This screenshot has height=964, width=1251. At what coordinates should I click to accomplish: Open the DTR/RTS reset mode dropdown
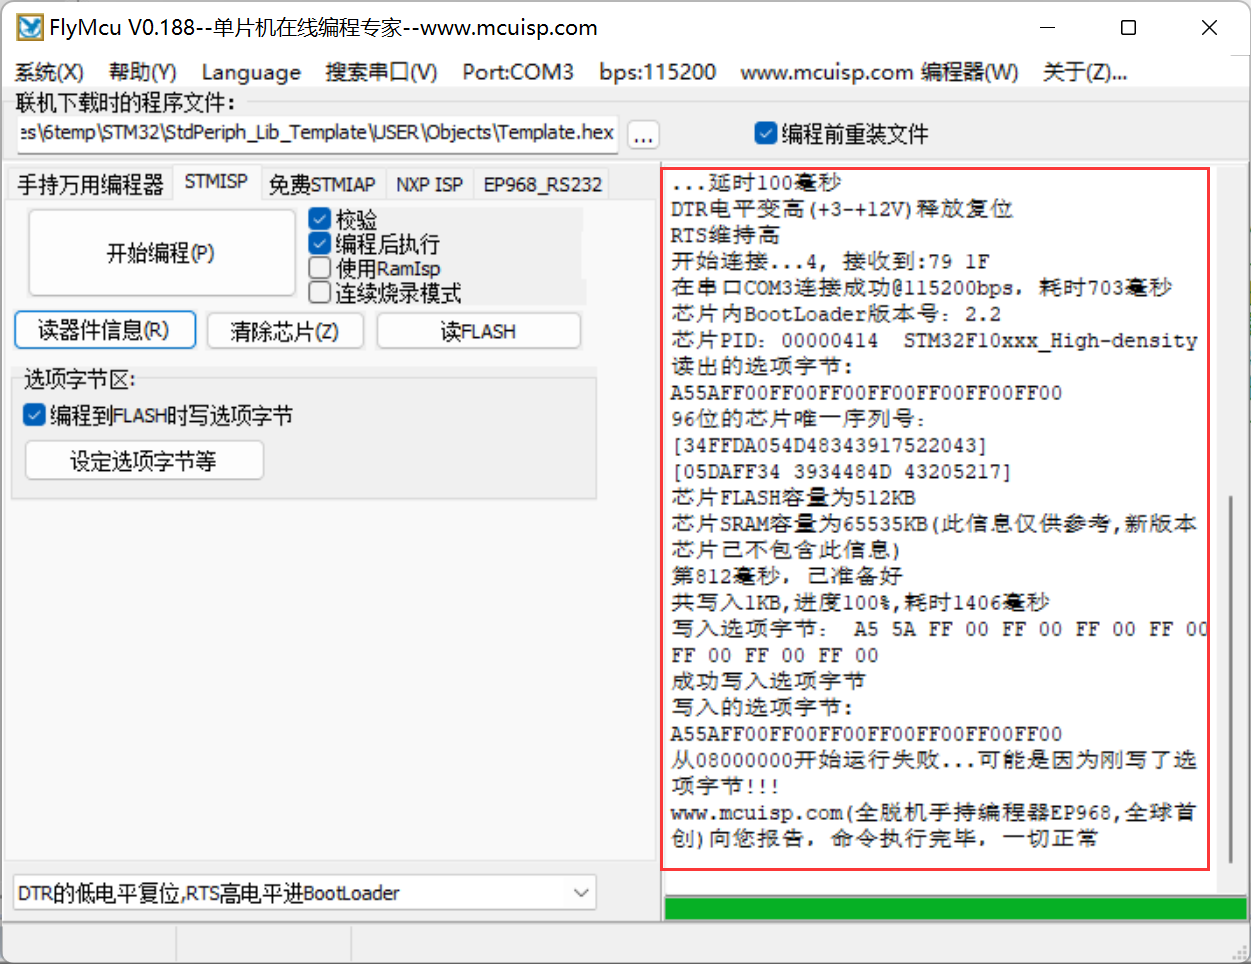[583, 892]
